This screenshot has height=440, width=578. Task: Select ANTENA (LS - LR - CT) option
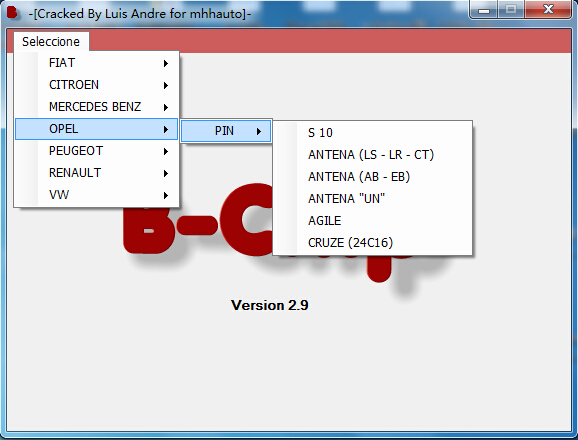click(x=372, y=155)
